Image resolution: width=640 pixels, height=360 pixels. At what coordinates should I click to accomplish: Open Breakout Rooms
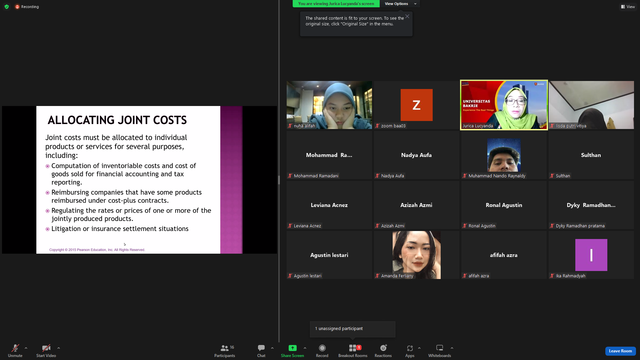353,350
